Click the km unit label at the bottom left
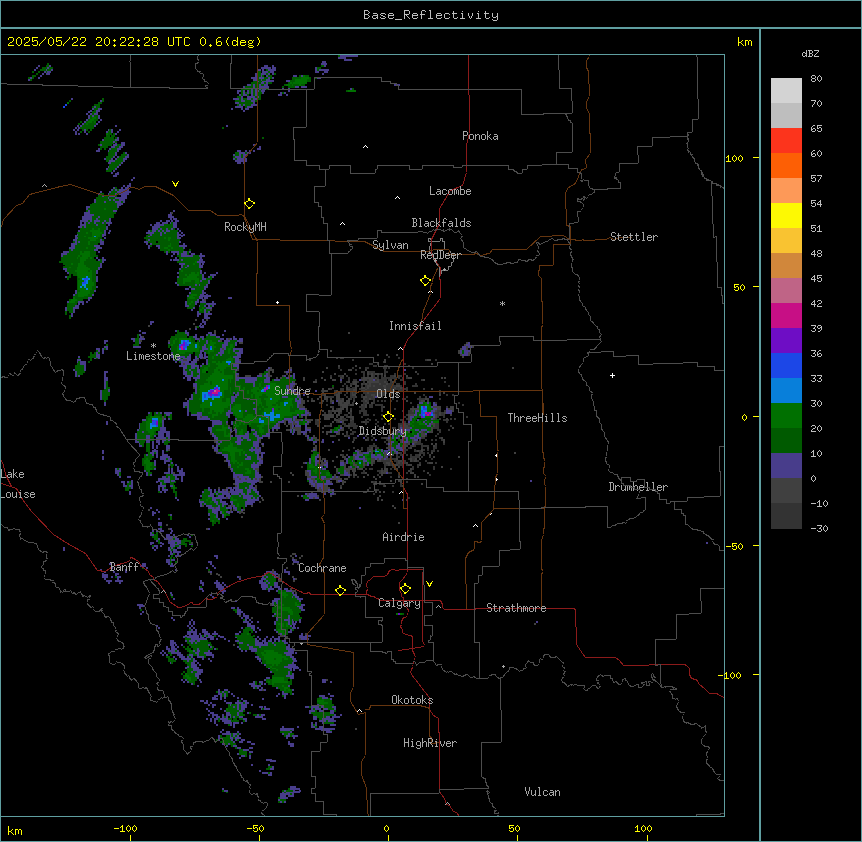The height and width of the screenshot is (842, 862). pos(15,831)
